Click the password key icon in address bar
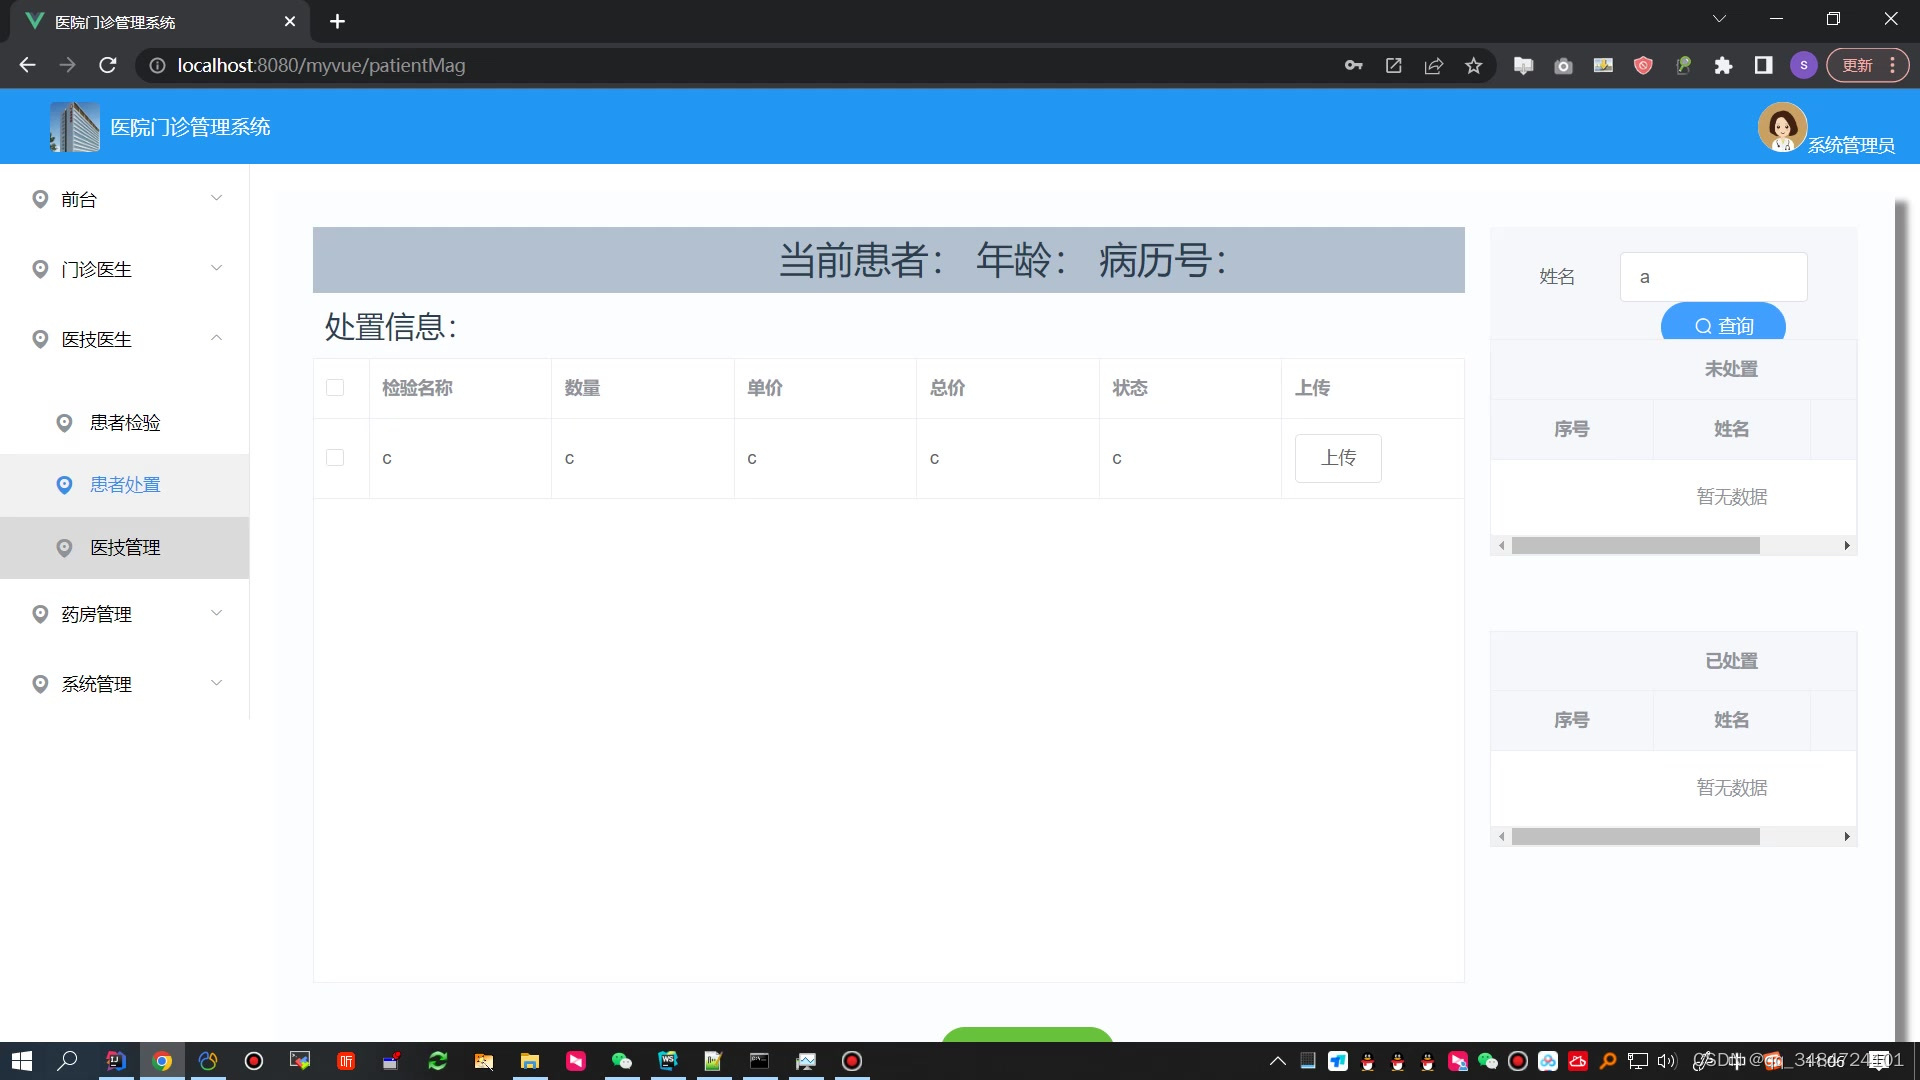 coord(1353,66)
